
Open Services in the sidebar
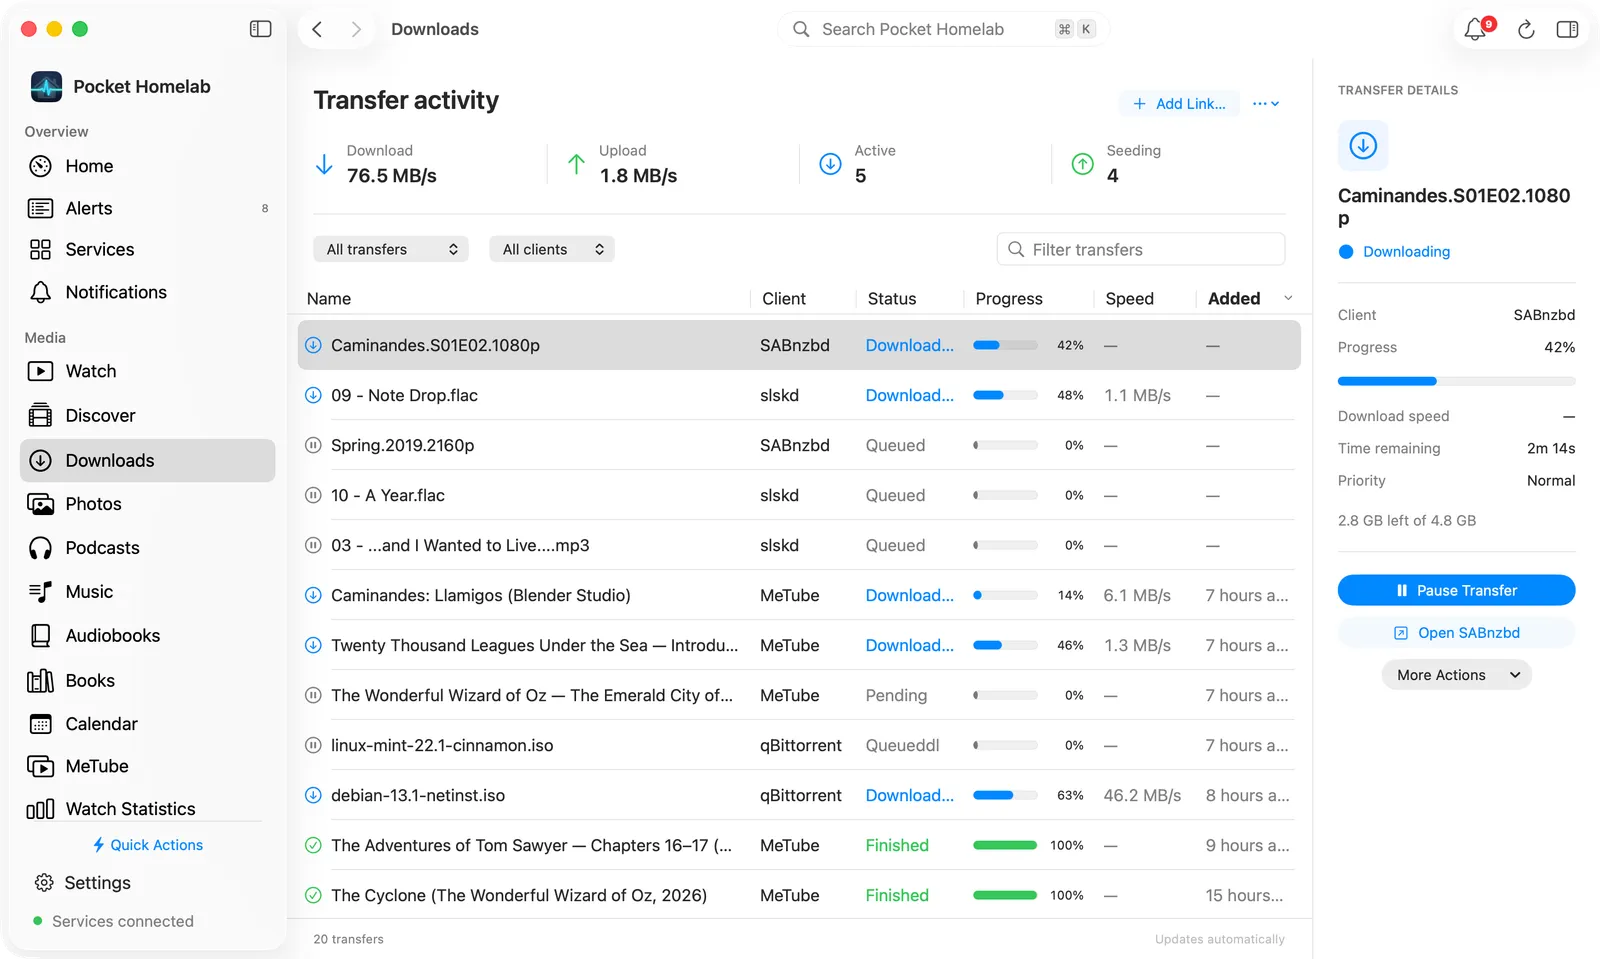click(147, 249)
